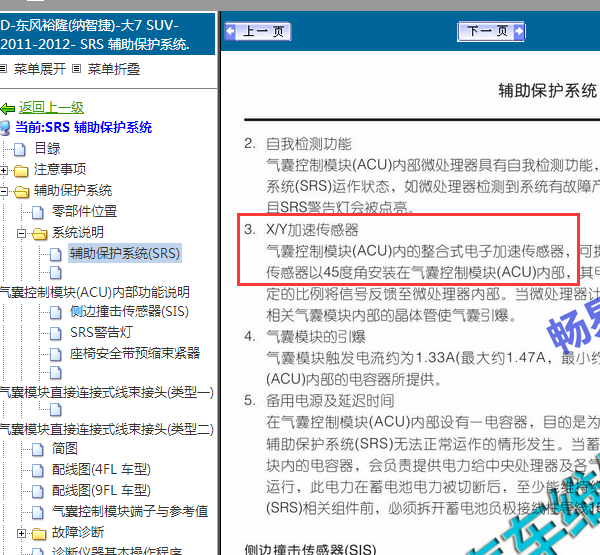Open 侧边撞击传感器(SIS) page

tap(129, 312)
